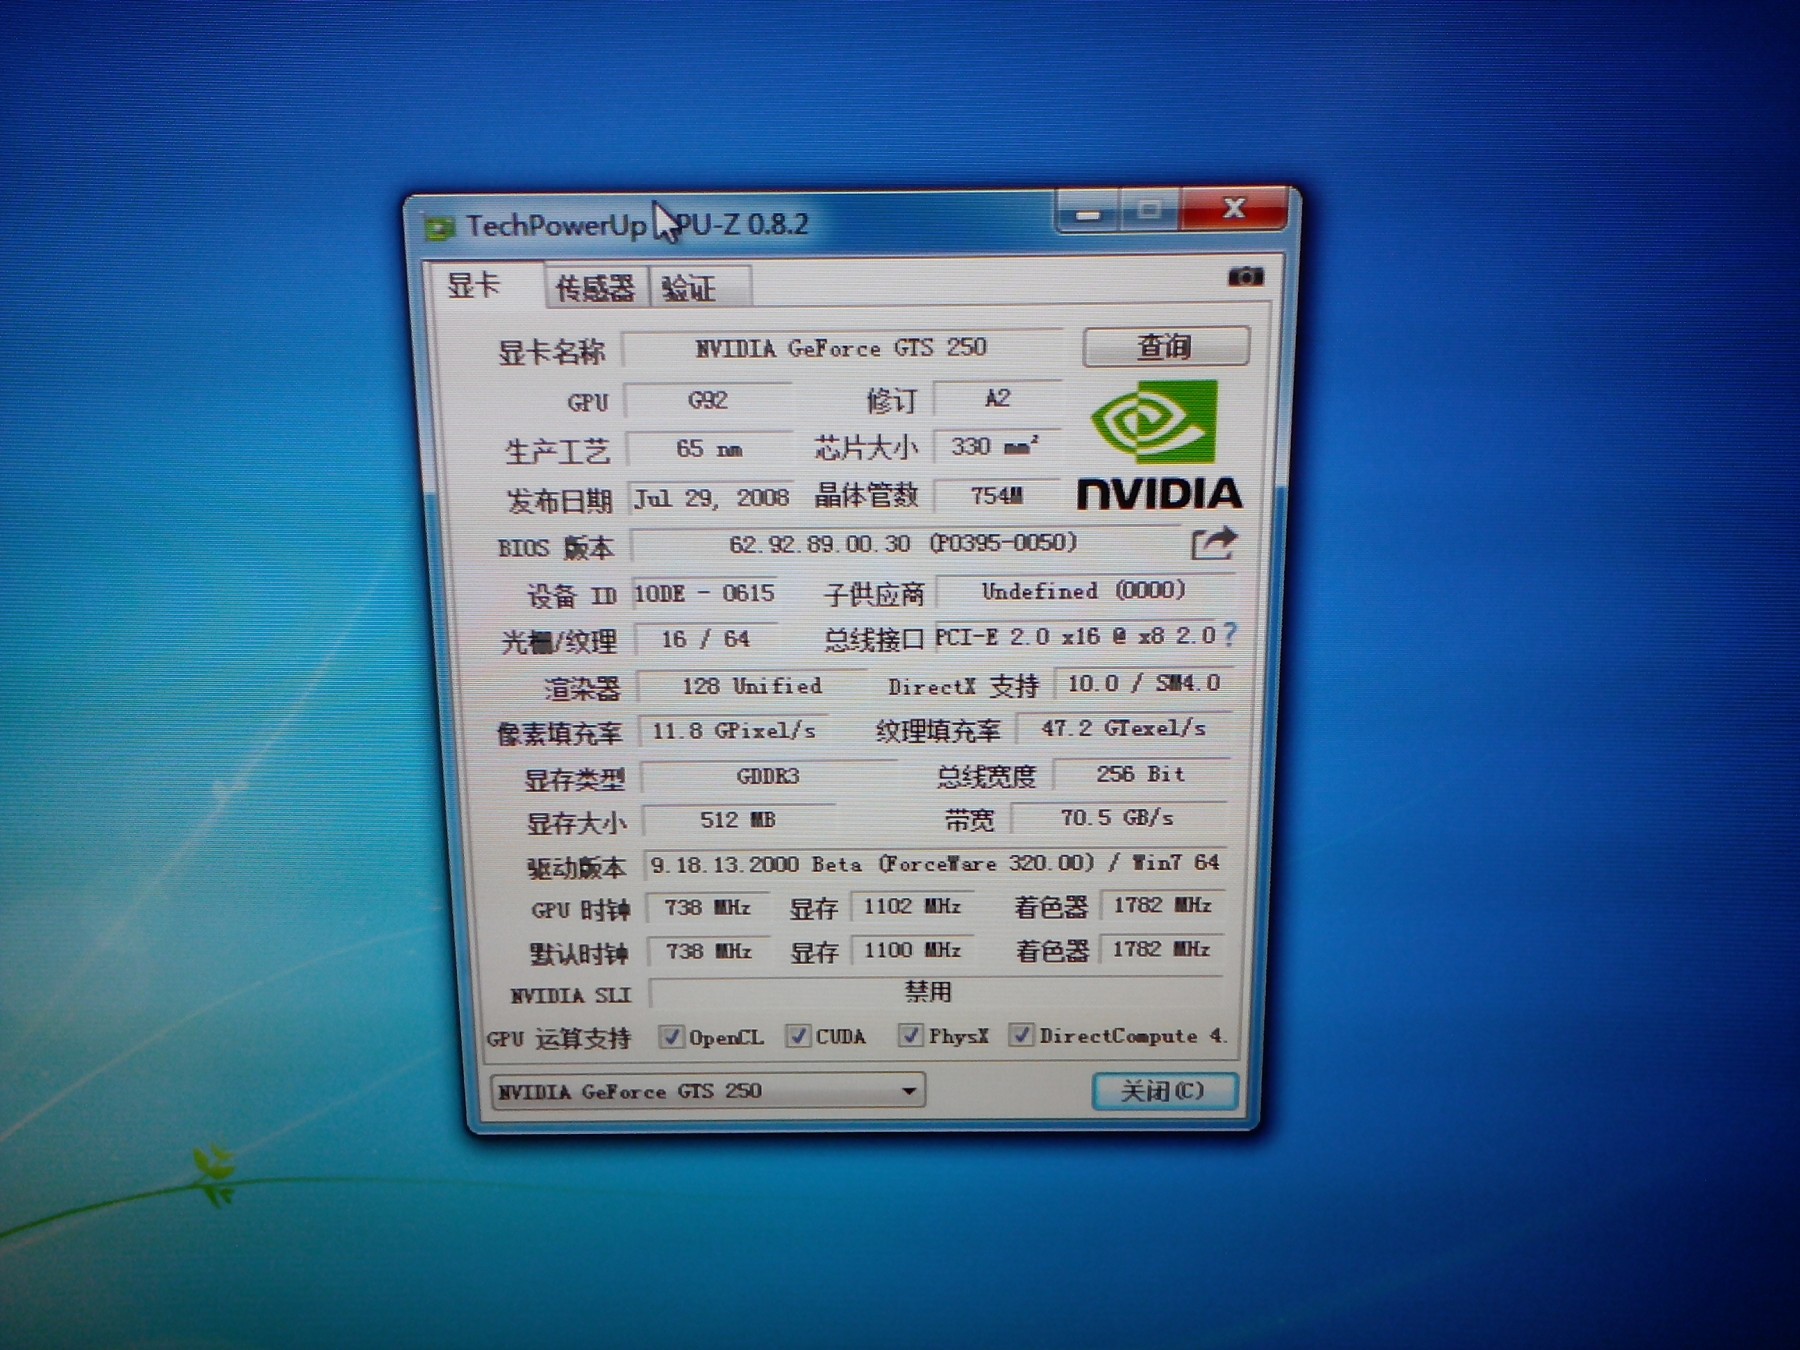Screen dimensions: 1800x1350
Task: Click the default memory clock 1100 MHz
Action: pos(912,950)
